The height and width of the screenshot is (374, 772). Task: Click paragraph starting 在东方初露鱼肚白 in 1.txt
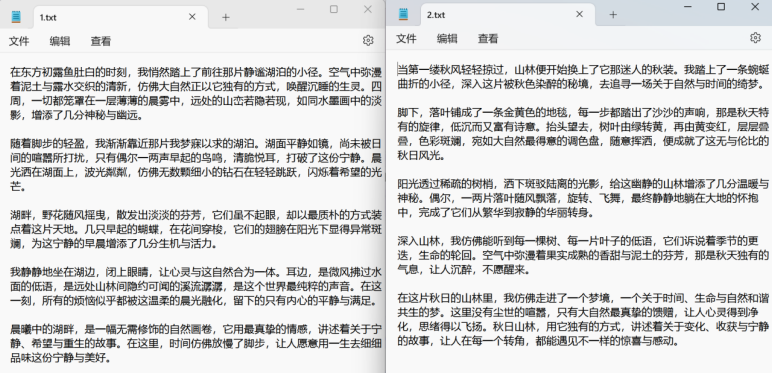tap(196, 94)
